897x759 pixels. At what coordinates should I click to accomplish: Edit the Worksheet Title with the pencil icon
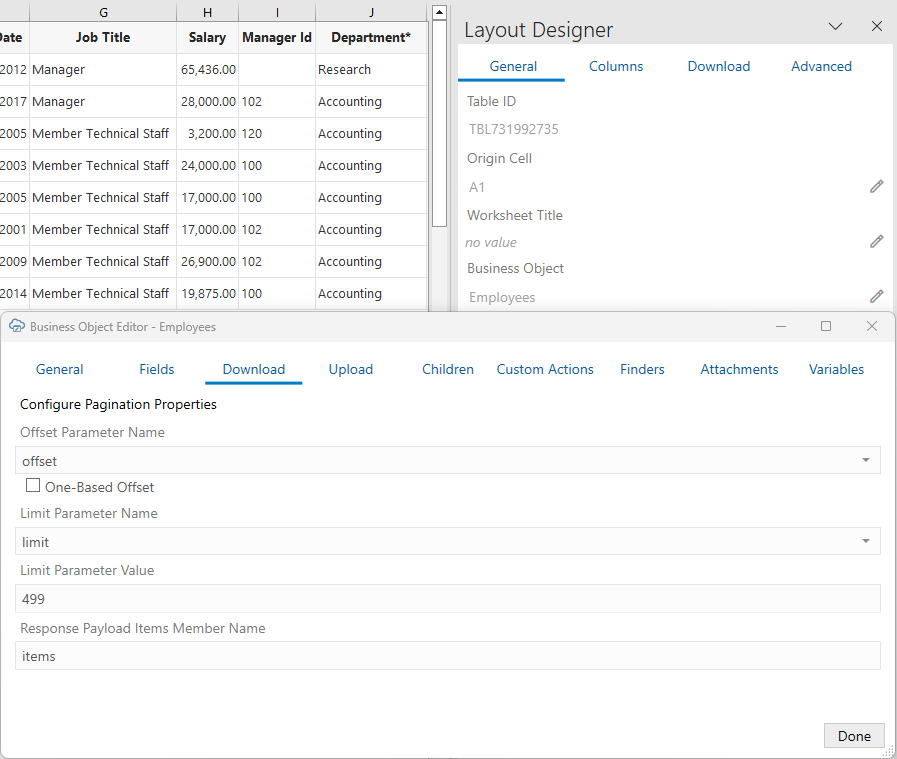[876, 240]
